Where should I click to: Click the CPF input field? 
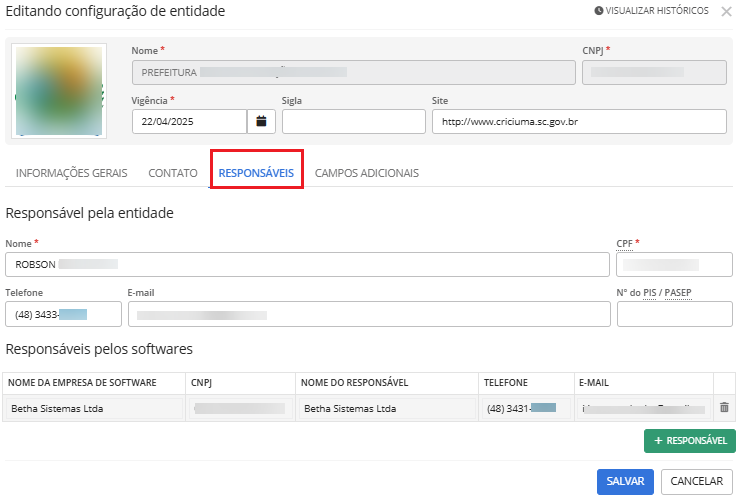pos(674,264)
